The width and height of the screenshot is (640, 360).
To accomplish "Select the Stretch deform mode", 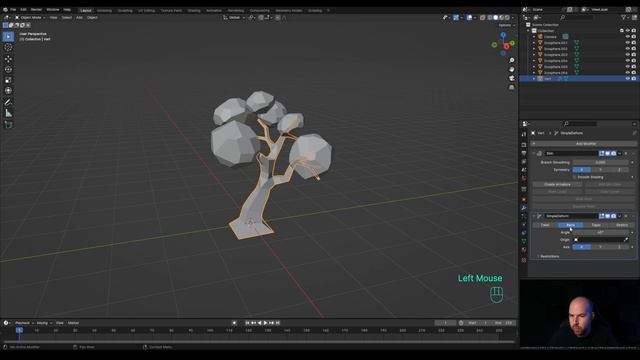I will [x=622, y=225].
